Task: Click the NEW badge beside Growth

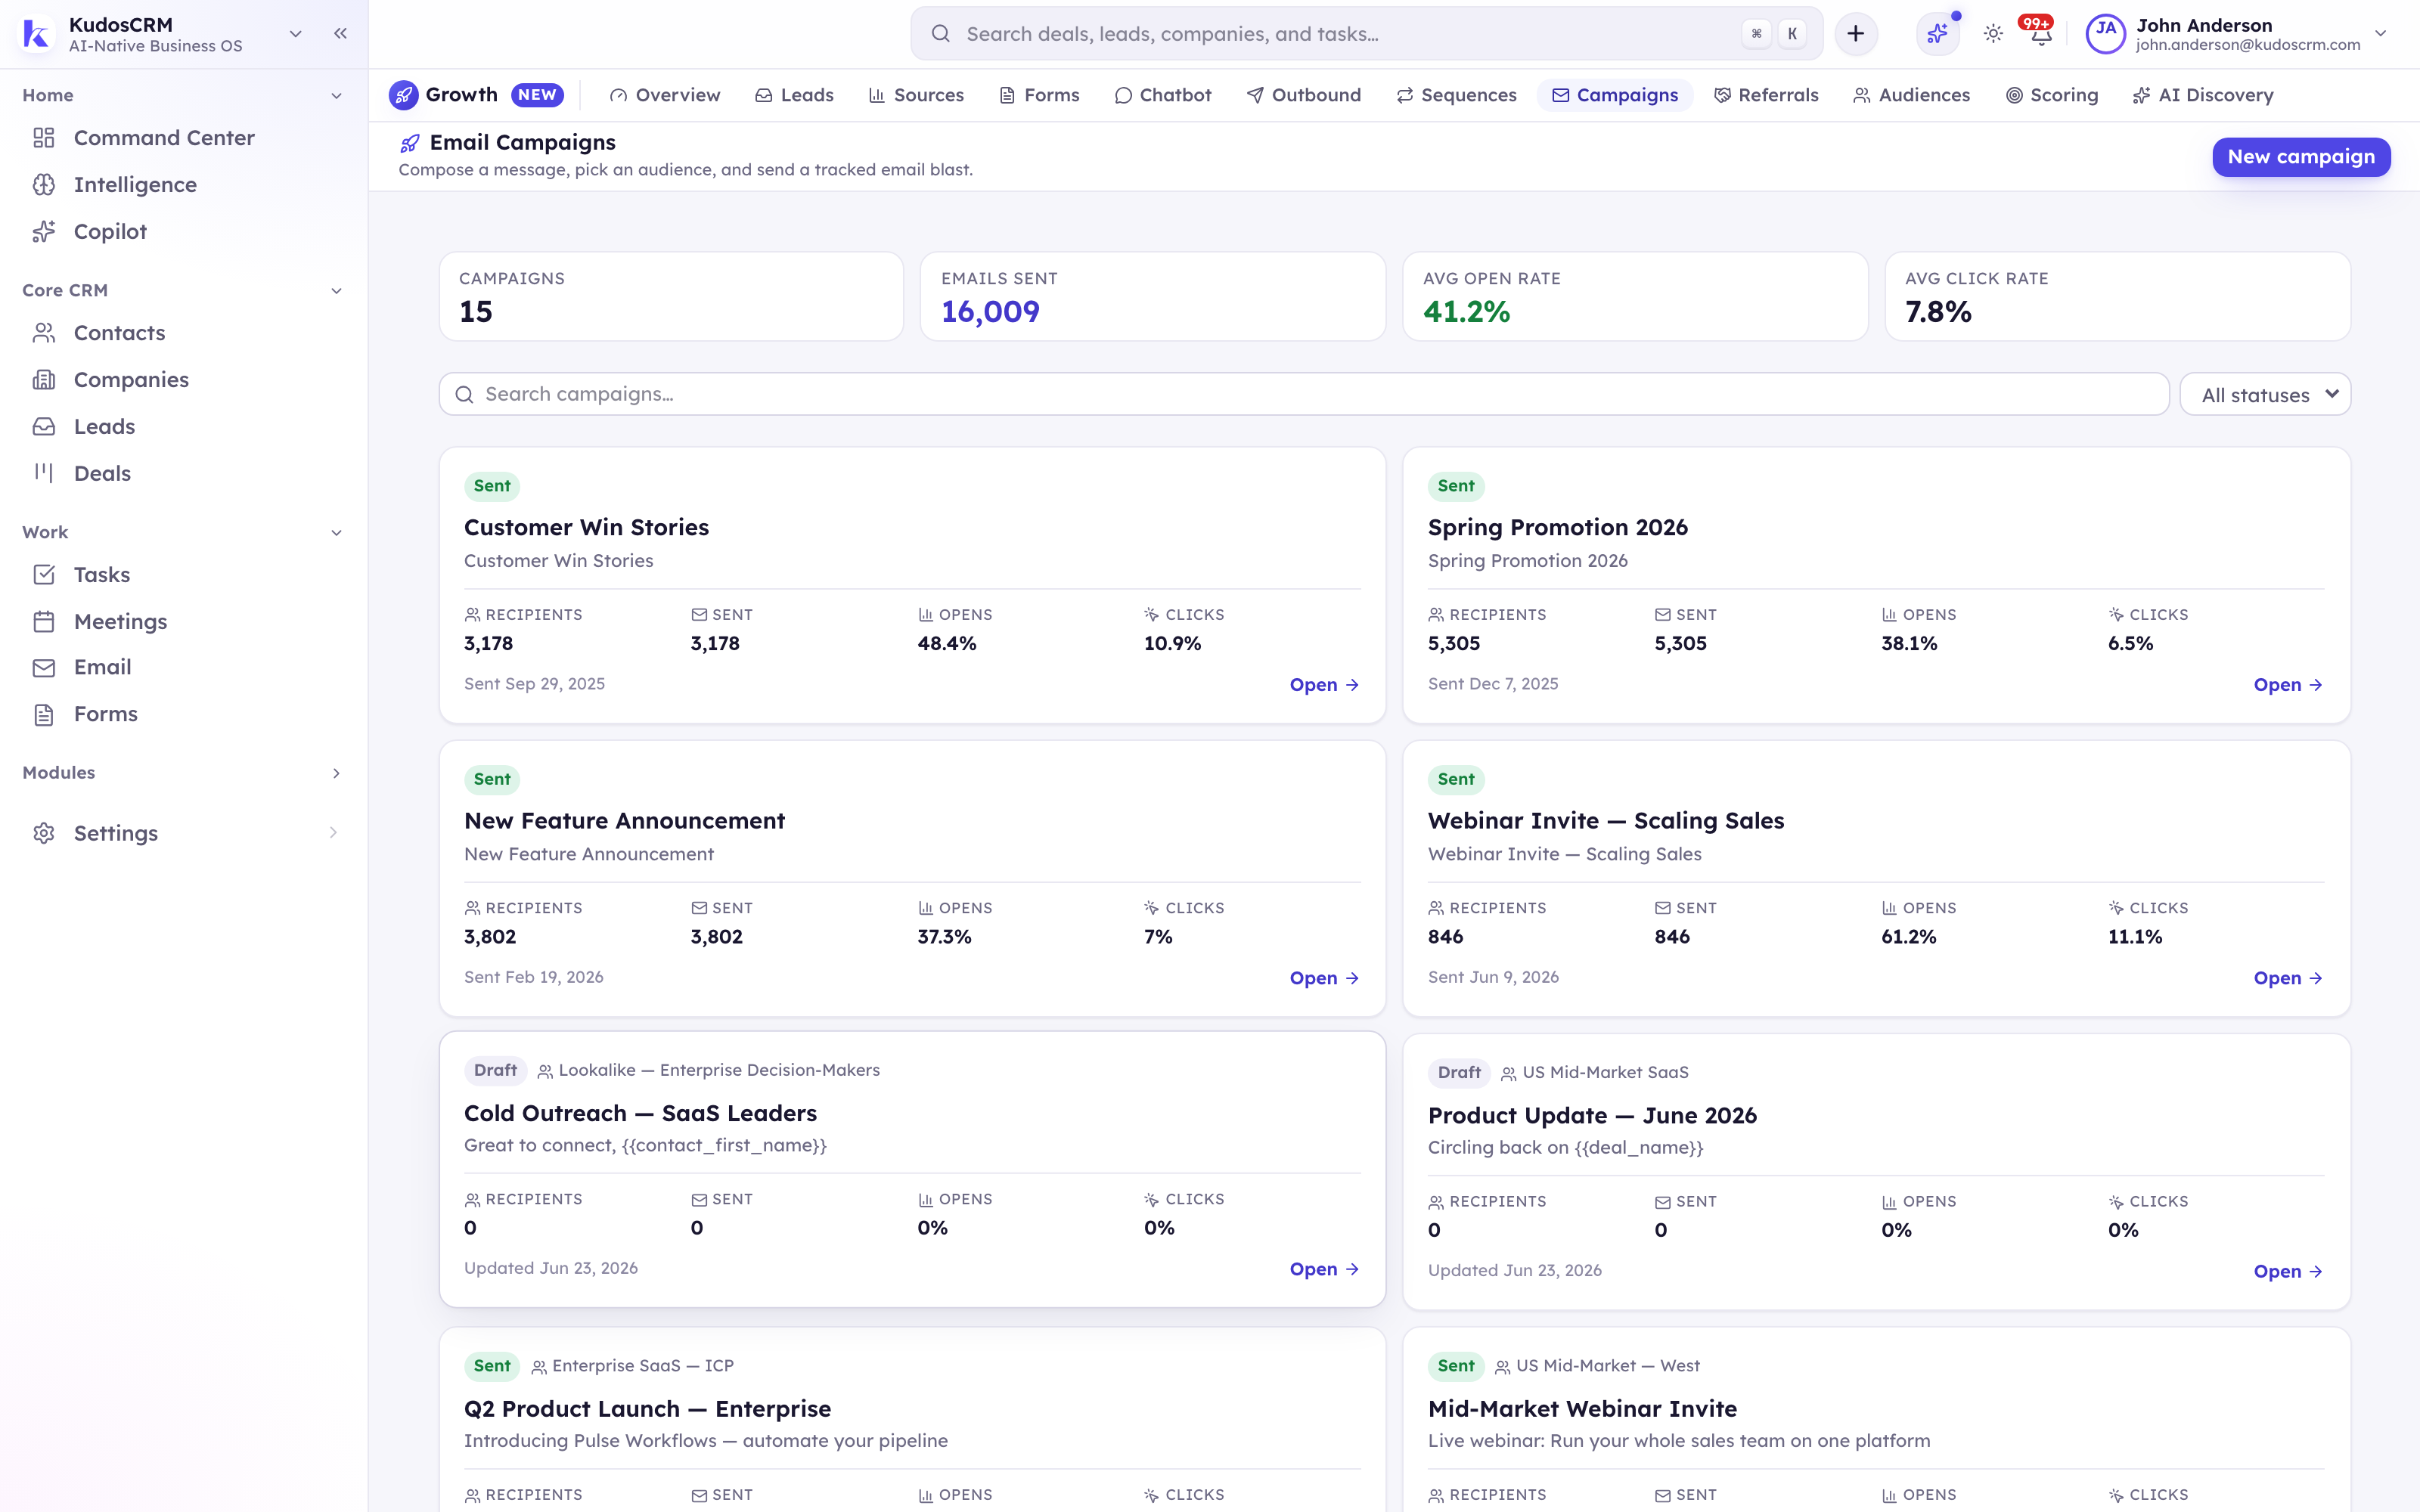Action: click(537, 95)
